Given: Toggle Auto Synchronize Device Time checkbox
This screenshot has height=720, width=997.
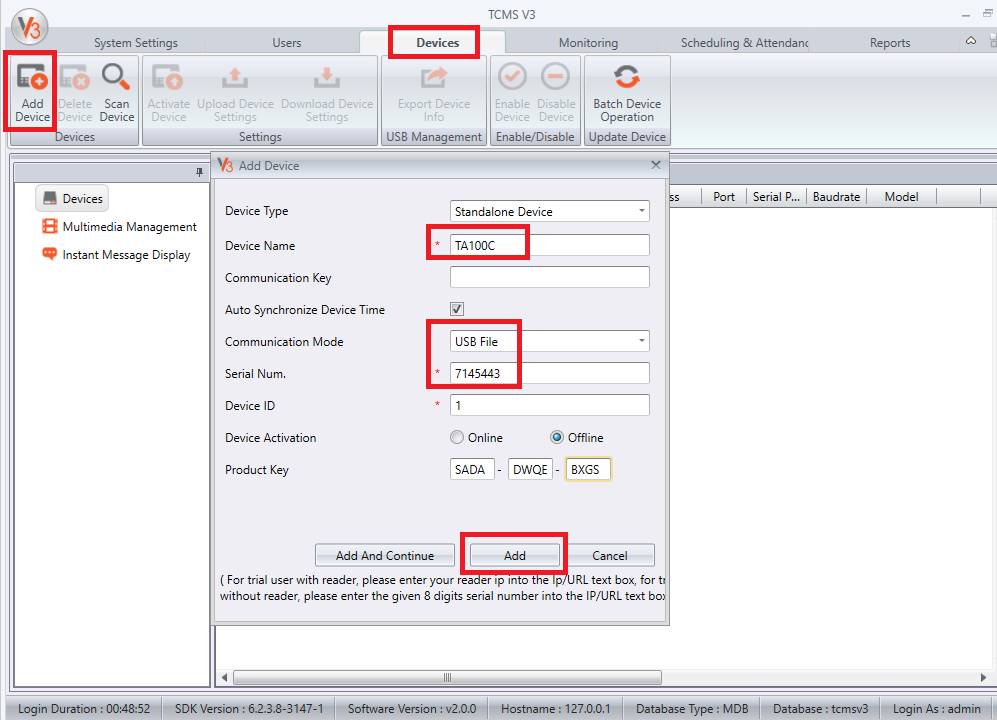Looking at the screenshot, I should click(457, 309).
